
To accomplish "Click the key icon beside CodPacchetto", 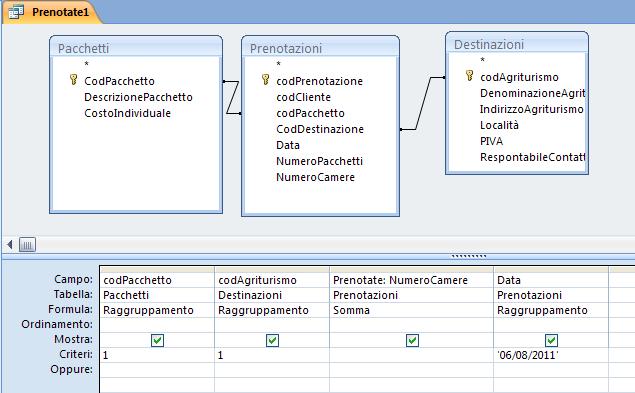I will click(x=73, y=79).
